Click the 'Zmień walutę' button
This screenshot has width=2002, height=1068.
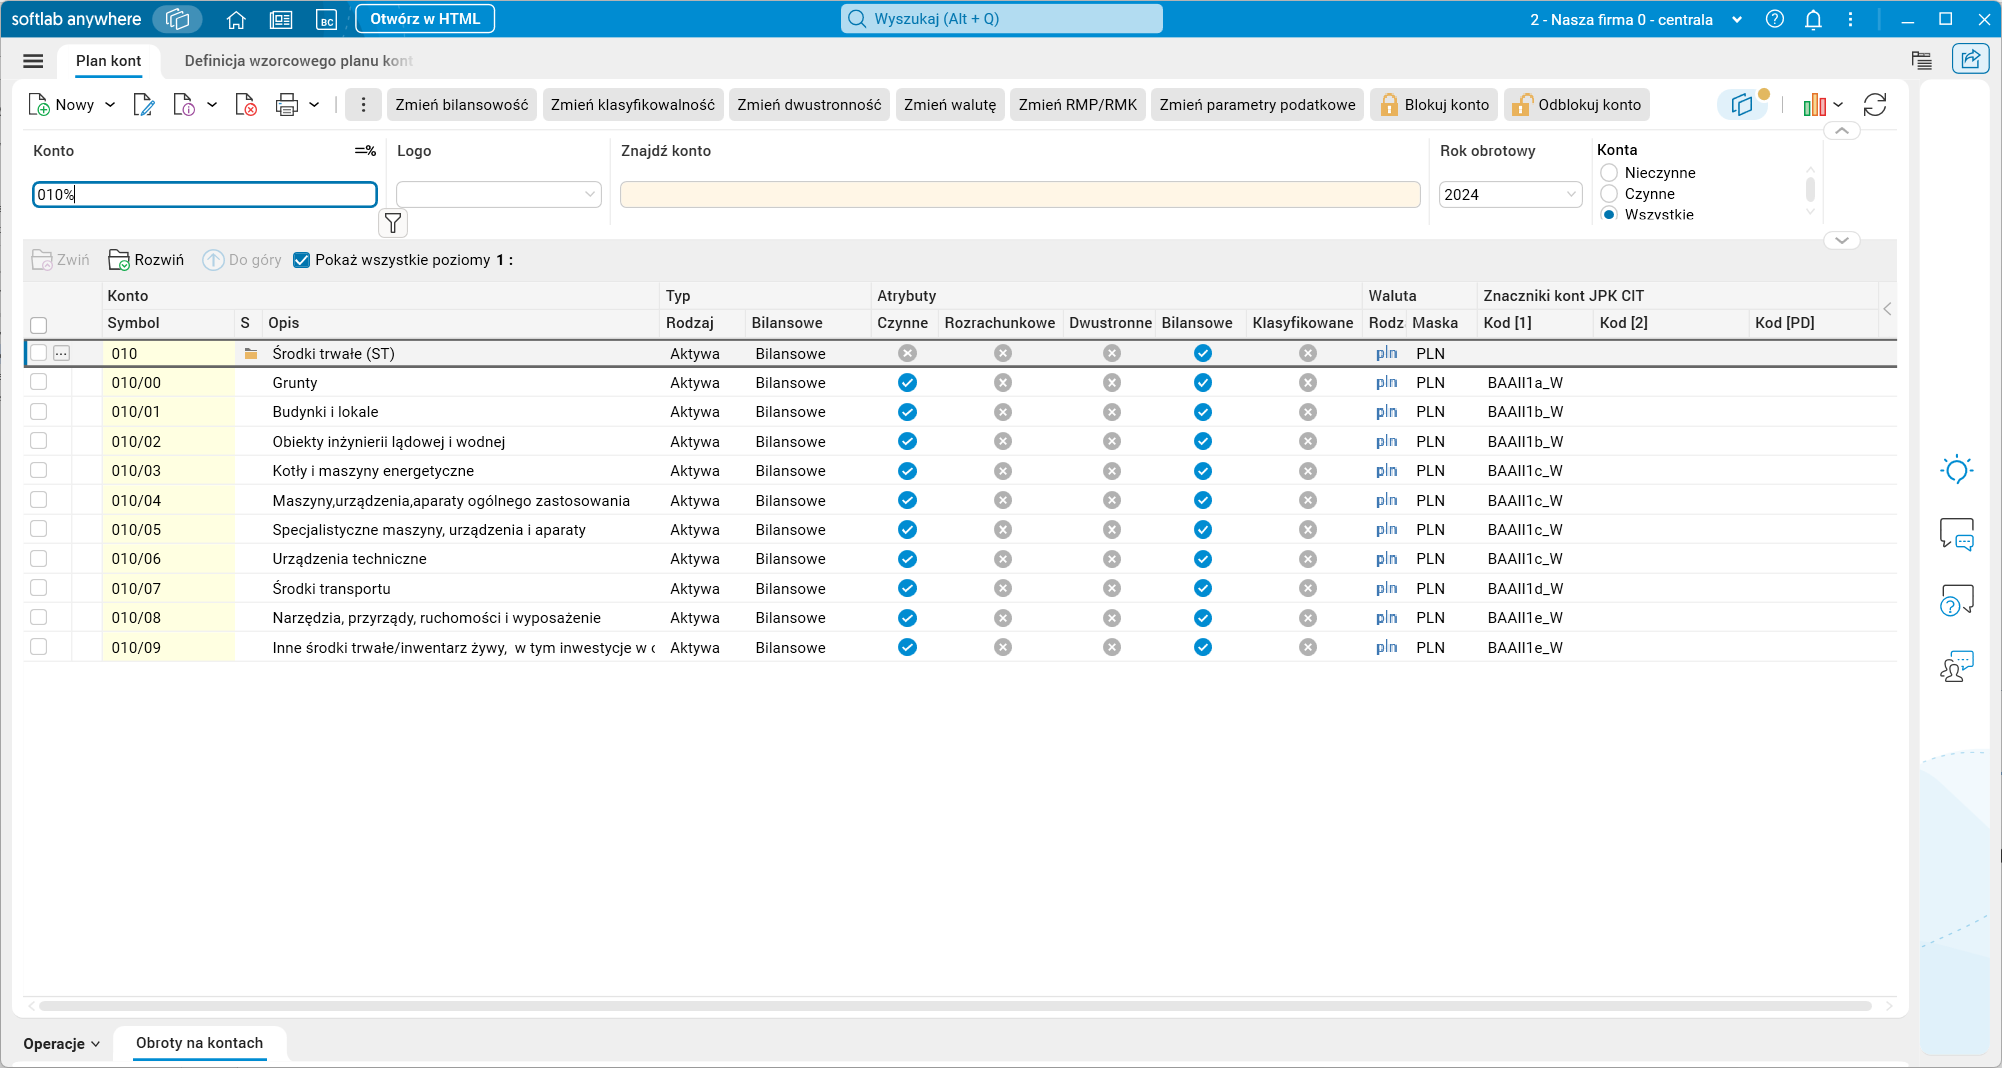pos(949,105)
